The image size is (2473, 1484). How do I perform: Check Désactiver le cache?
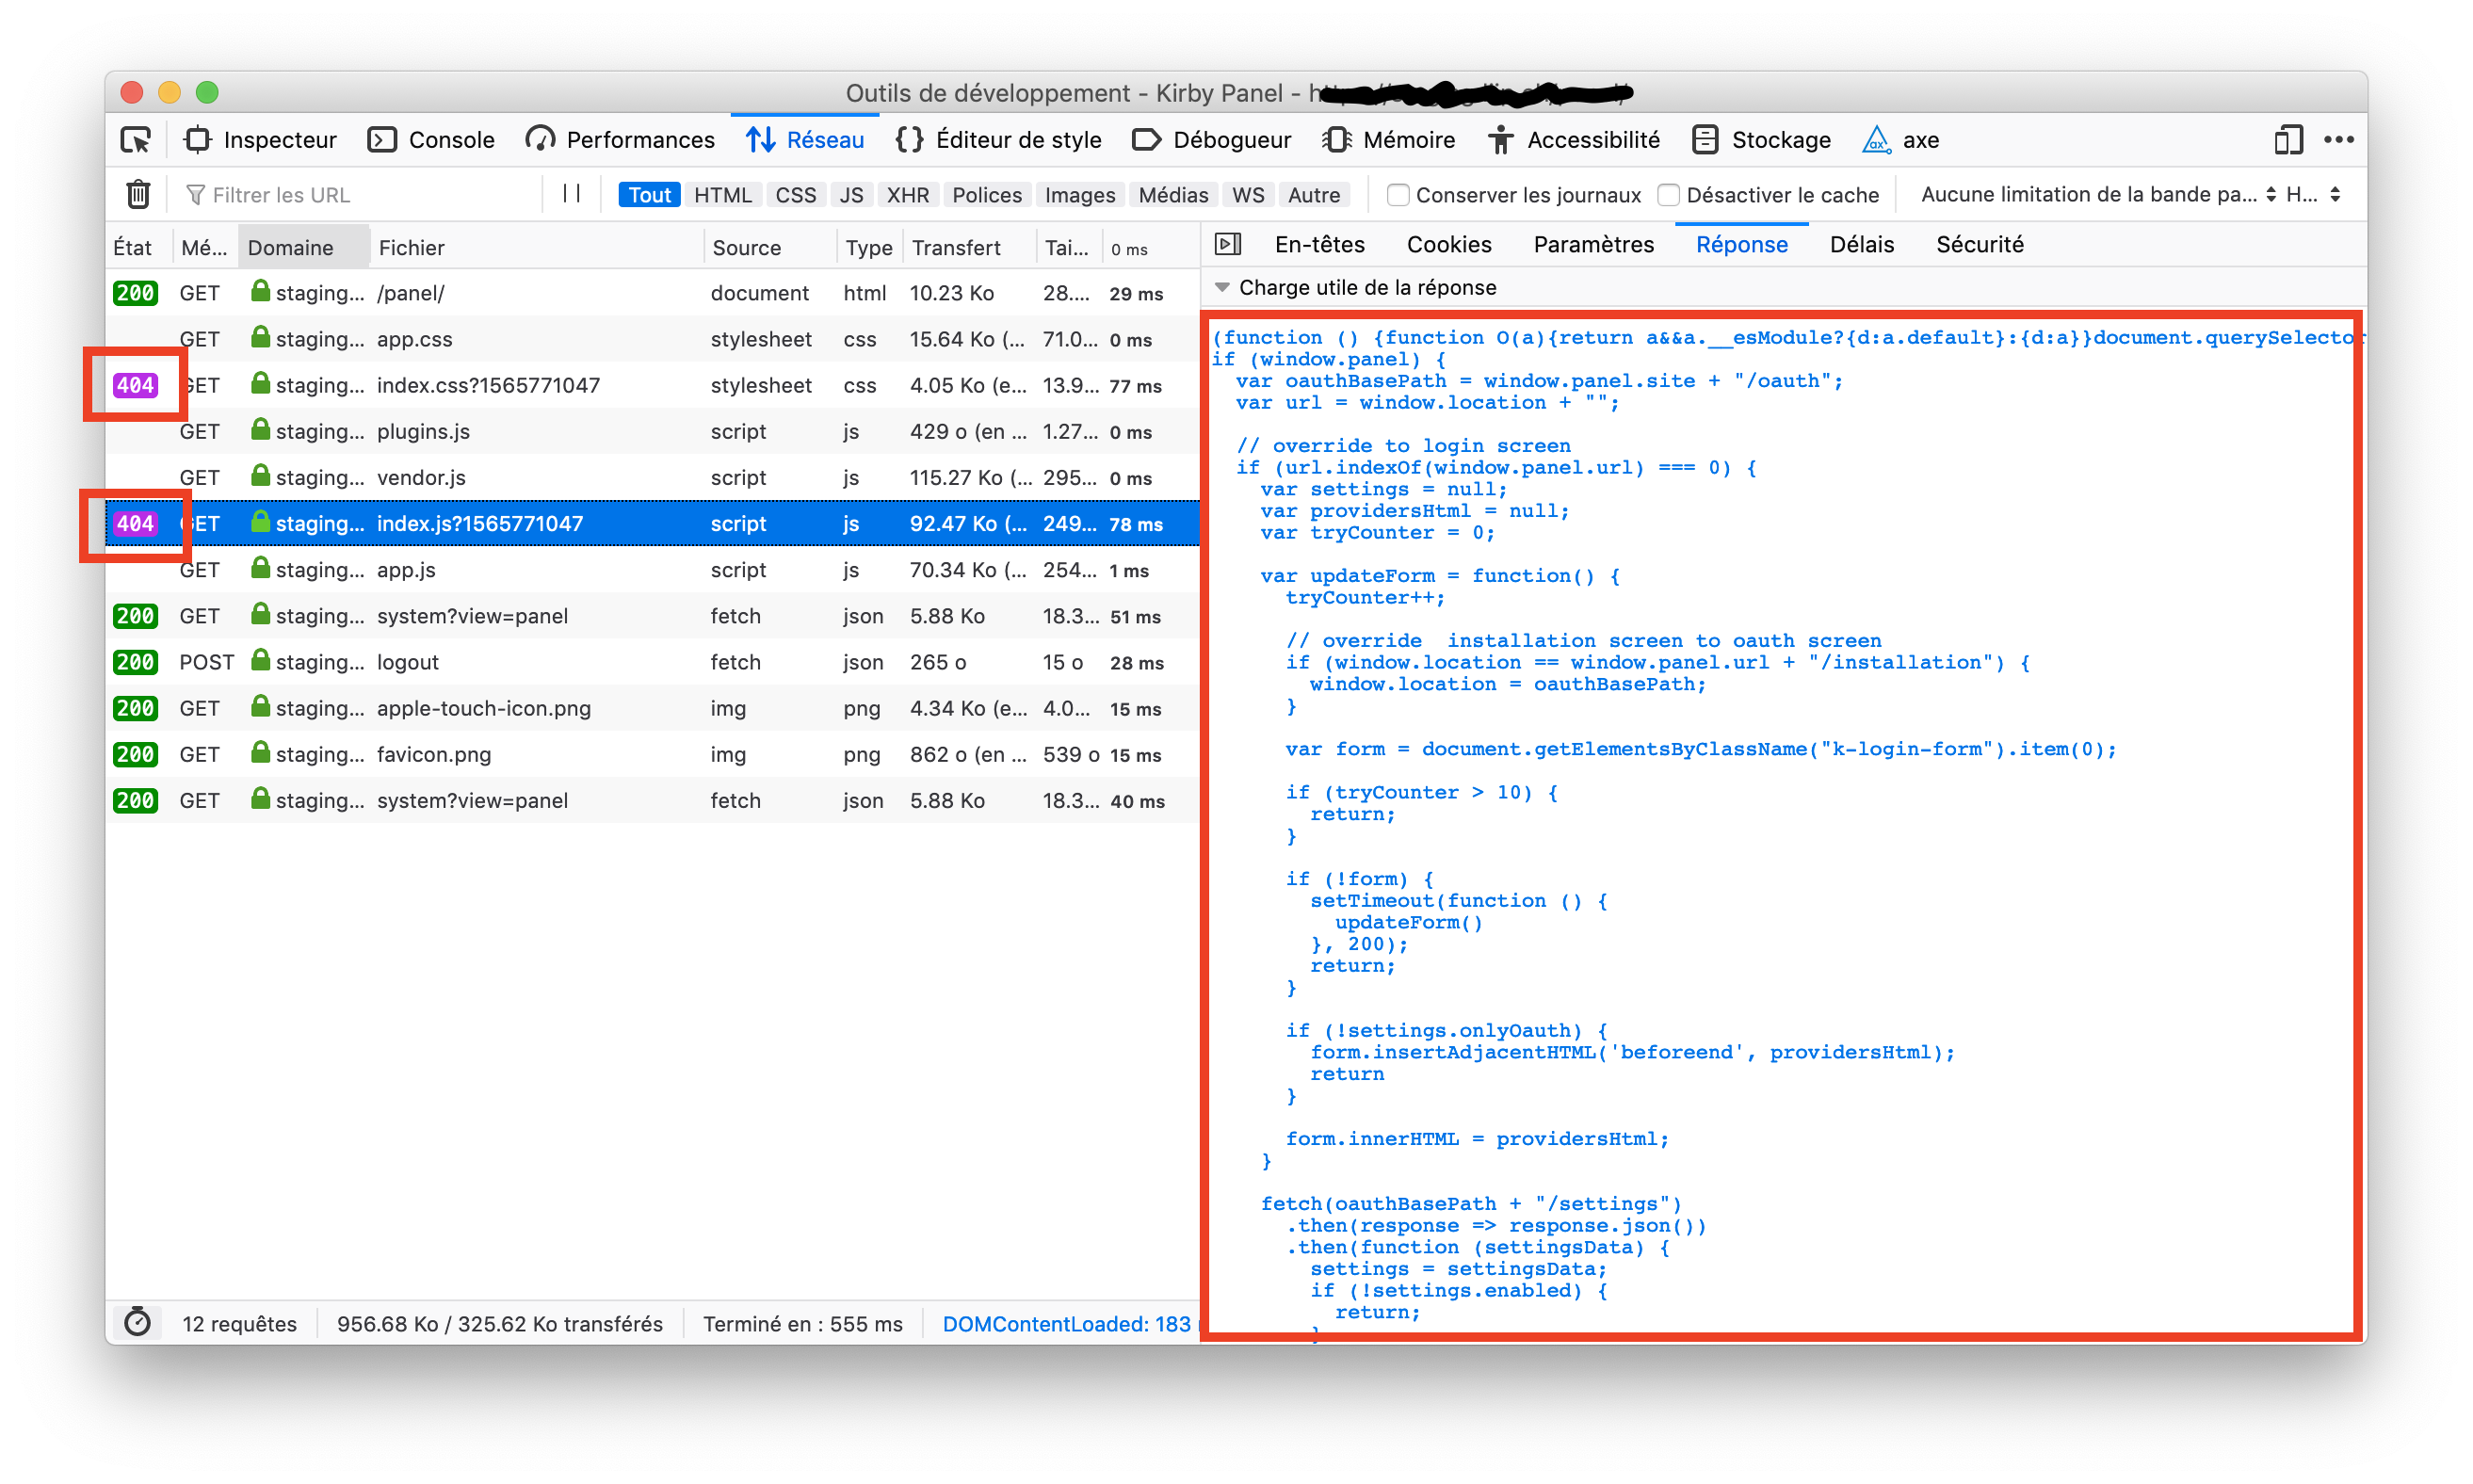[x=1668, y=195]
